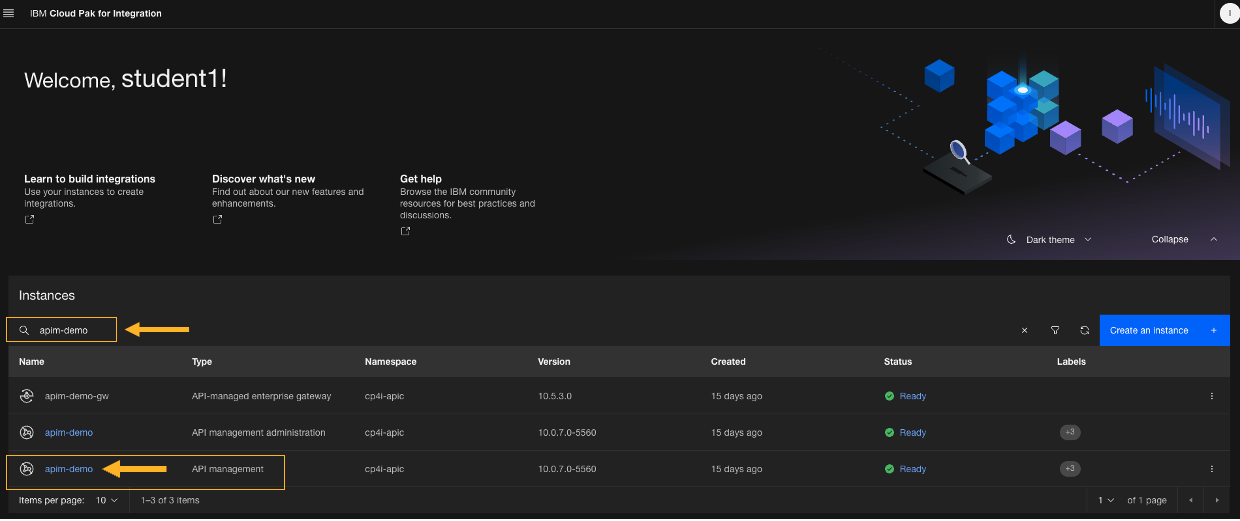Viewport: 1240px width, 521px height.
Task: Open Discover what's new external link
Action: (217, 220)
